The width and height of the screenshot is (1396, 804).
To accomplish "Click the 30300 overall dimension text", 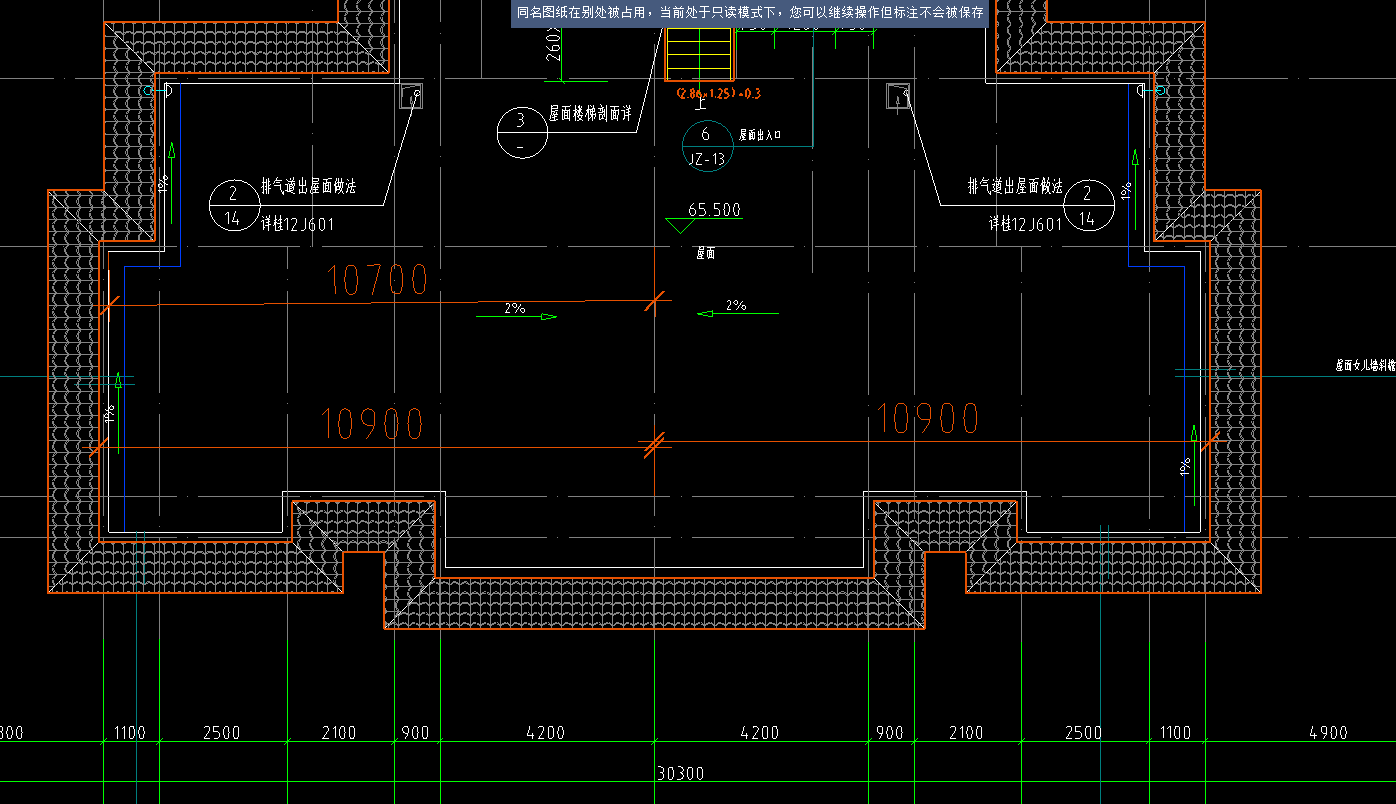I will coord(681,773).
